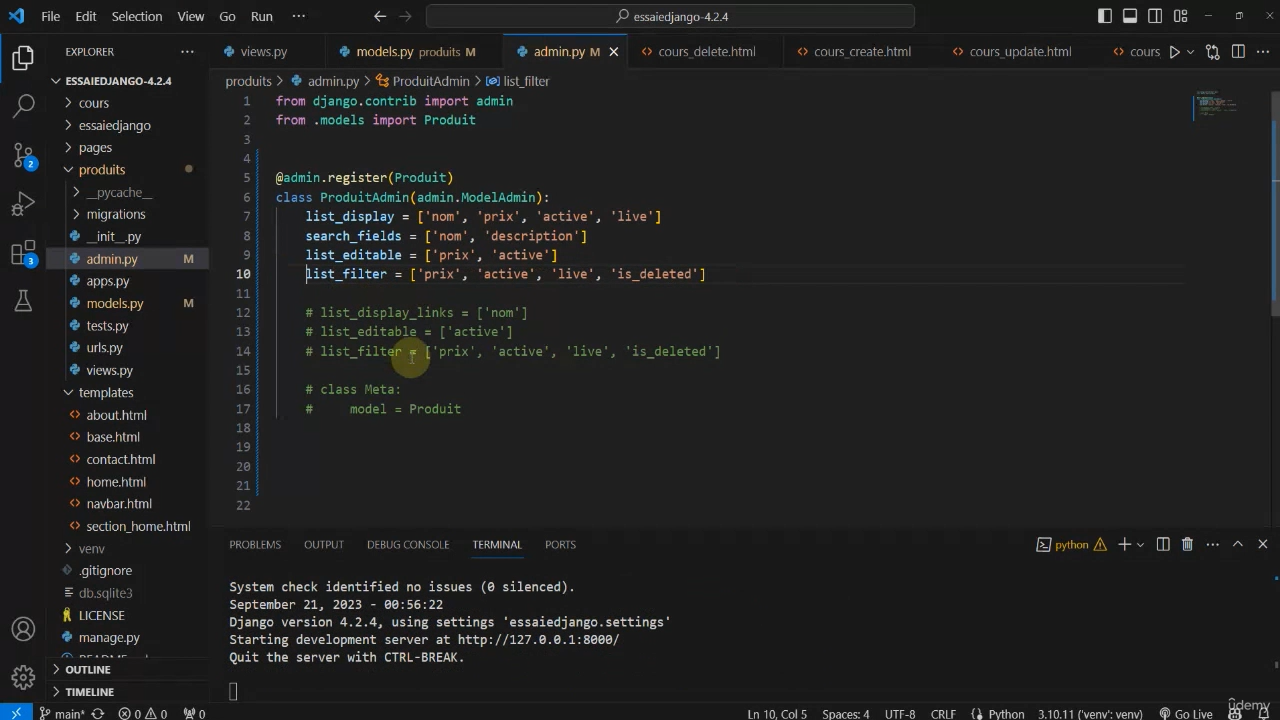Viewport: 1280px width, 720px height.
Task: Open views.py in the explorer
Action: 109,370
